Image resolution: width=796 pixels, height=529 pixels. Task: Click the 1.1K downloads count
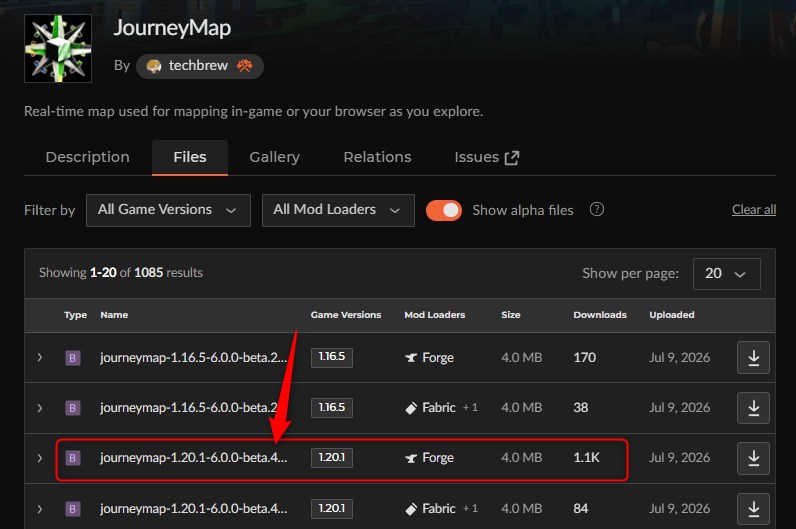(x=586, y=458)
